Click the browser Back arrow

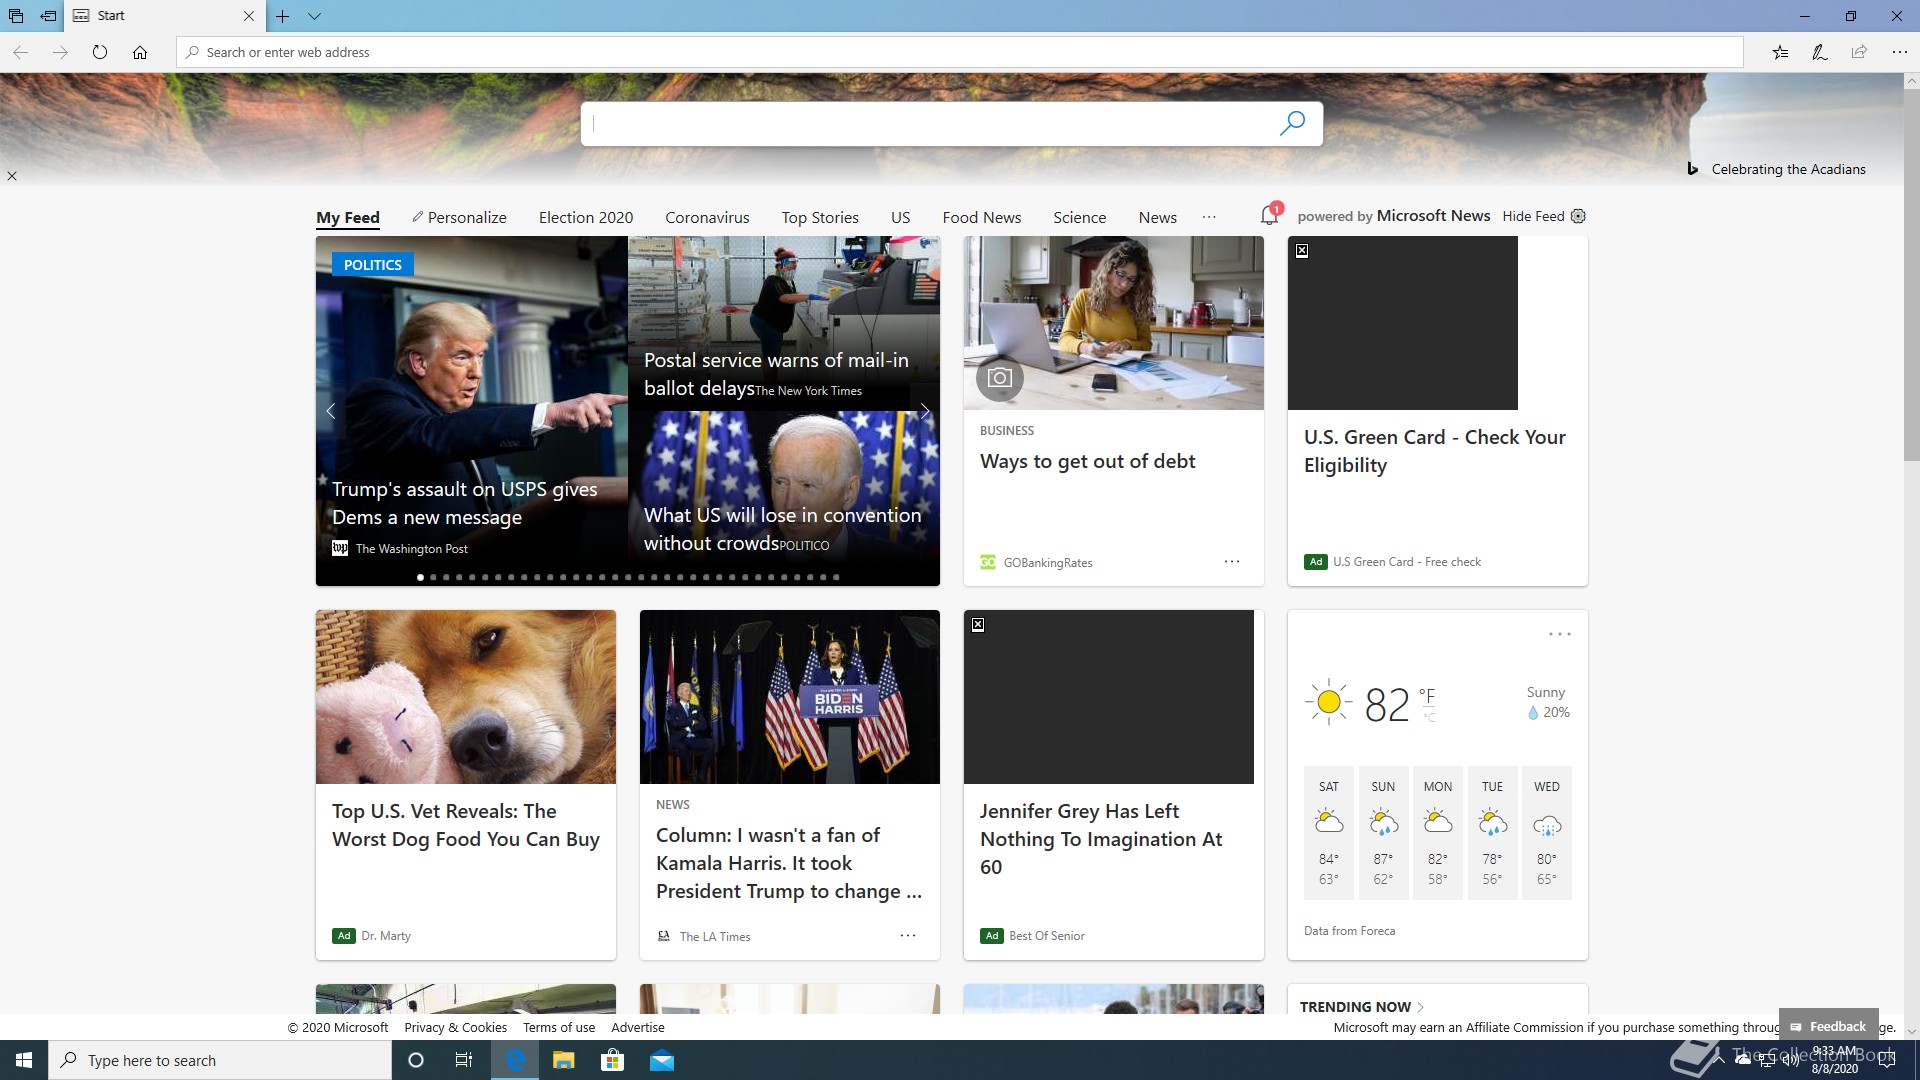pos(20,52)
